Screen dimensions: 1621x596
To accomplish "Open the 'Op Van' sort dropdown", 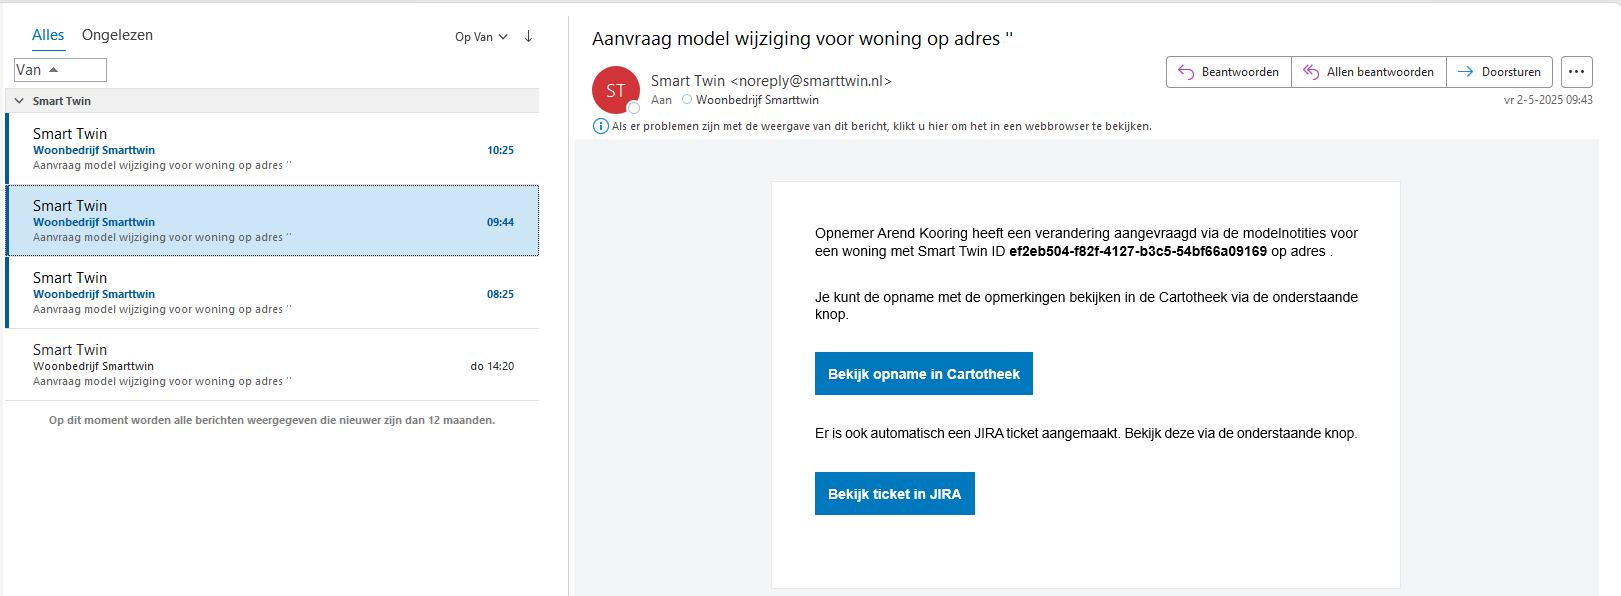I will pos(481,37).
